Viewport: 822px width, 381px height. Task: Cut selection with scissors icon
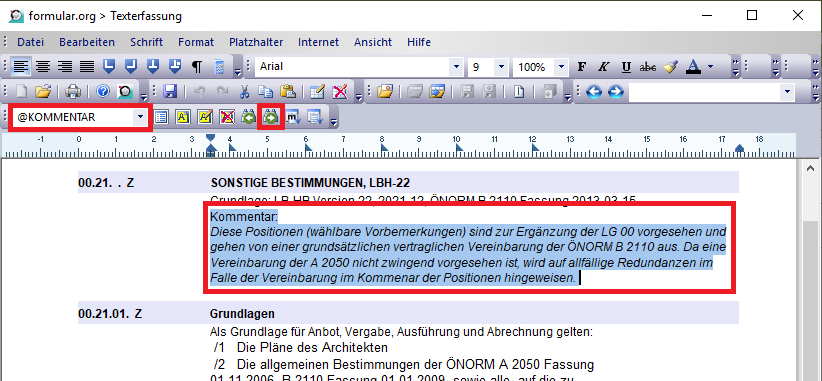point(244,92)
